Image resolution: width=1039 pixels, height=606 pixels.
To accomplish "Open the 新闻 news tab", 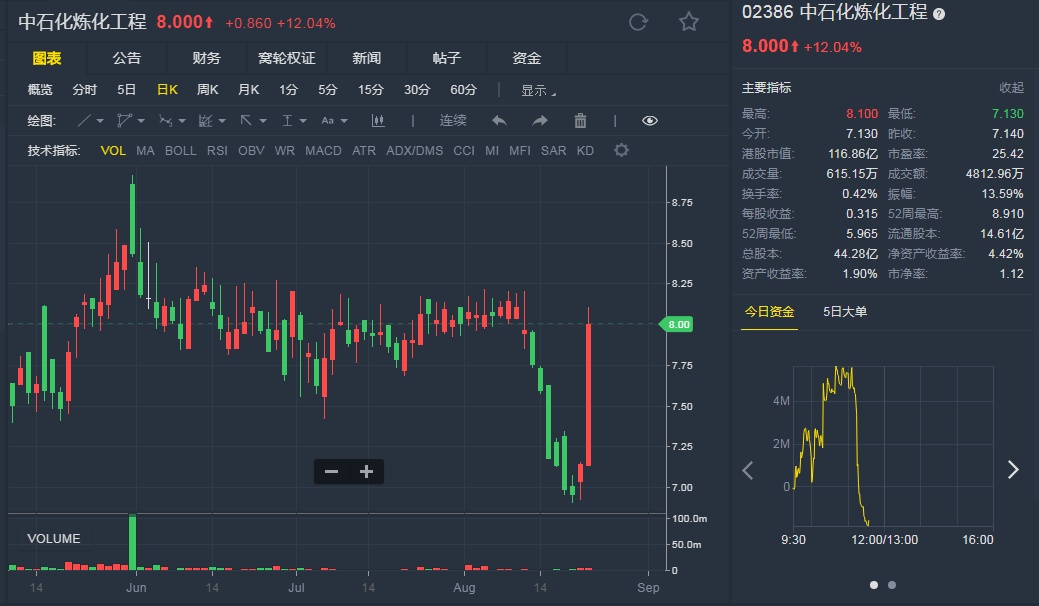I will 366,58.
